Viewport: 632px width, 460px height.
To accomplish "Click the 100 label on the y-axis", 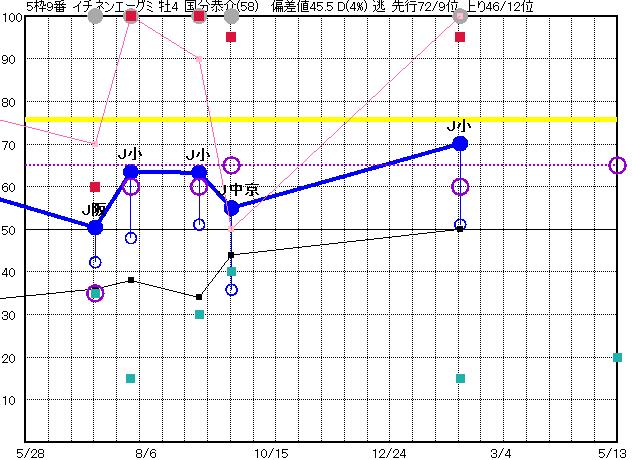I will [11, 17].
